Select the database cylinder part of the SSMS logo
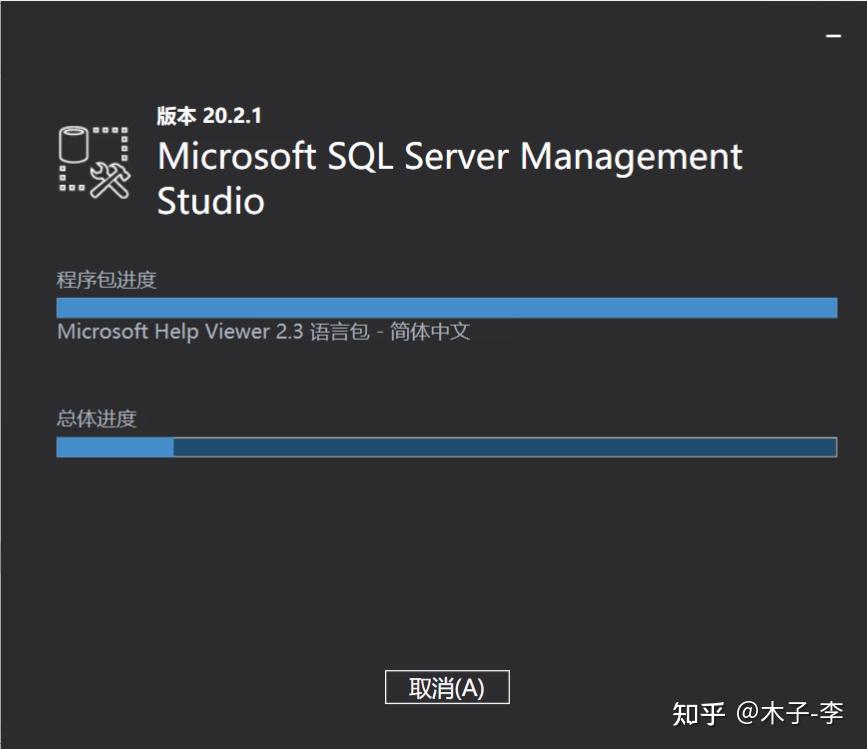Screen dimensions: 867x749 pos(74,143)
